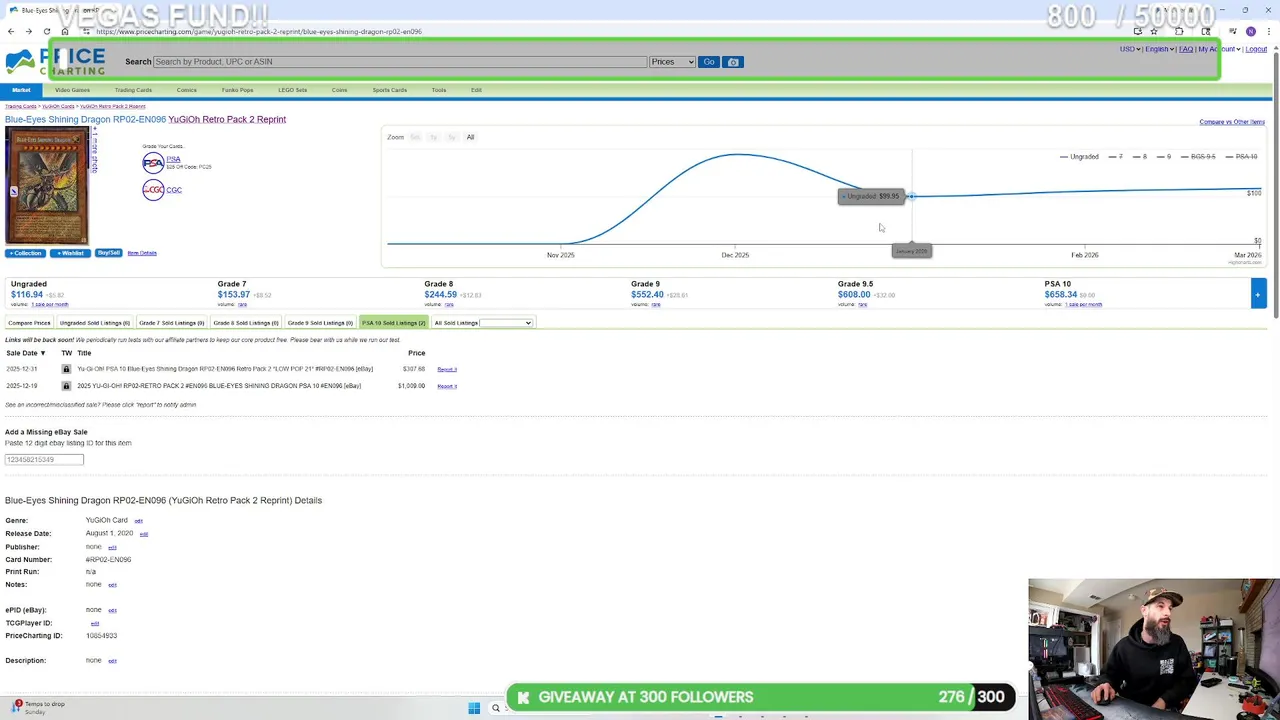Toggle PSA 10 series in chart legend
Image resolution: width=1280 pixels, height=720 pixels.
click(1240, 157)
